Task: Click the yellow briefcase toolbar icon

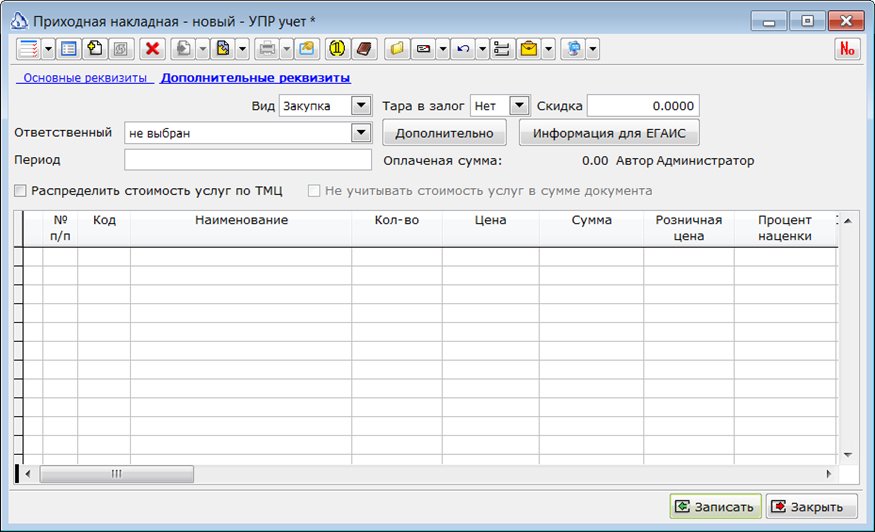Action: (528, 49)
